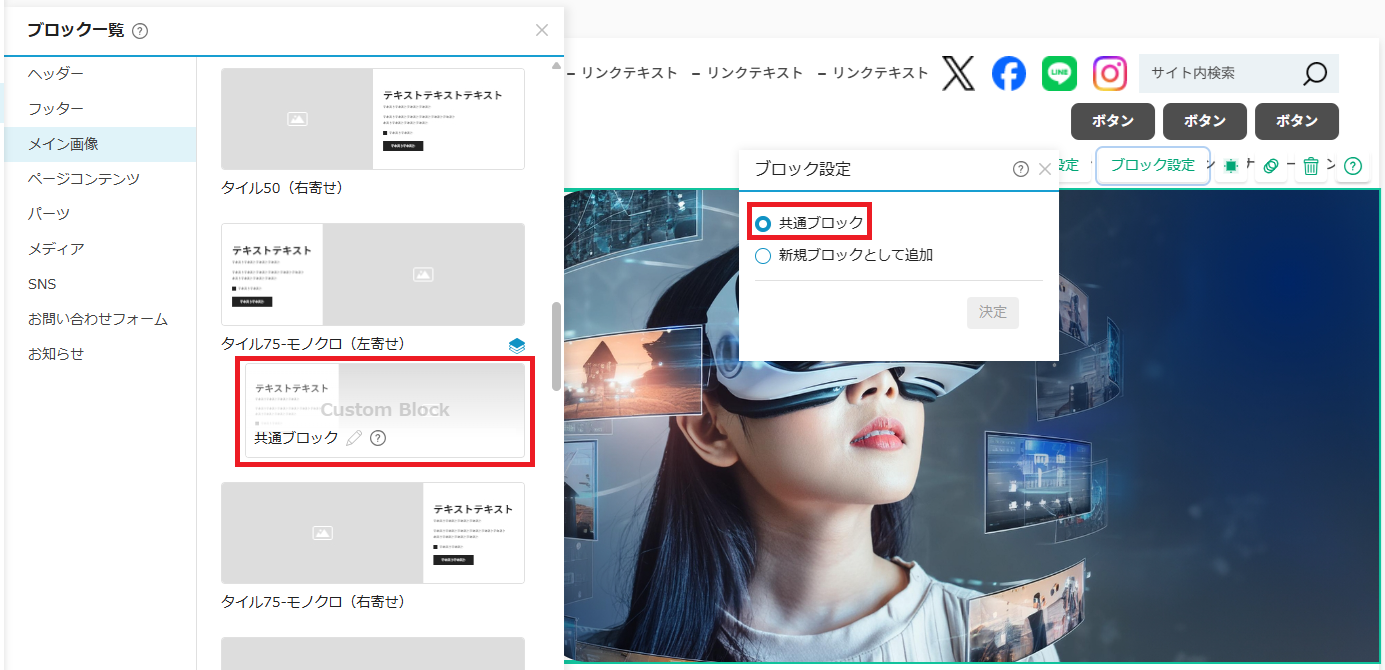Click the ボタン button under the search magnifier

[1297, 121]
